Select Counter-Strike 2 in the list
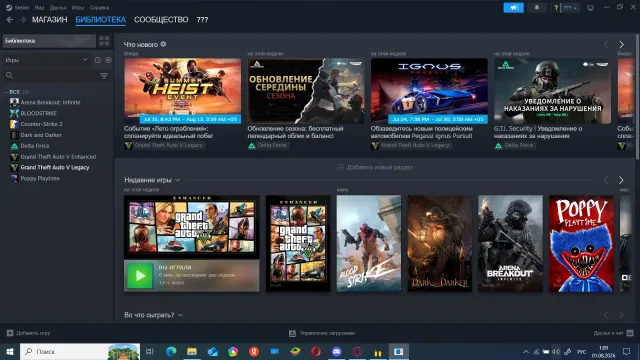Image resolution: width=640 pixels, height=360 pixels. click(x=41, y=124)
